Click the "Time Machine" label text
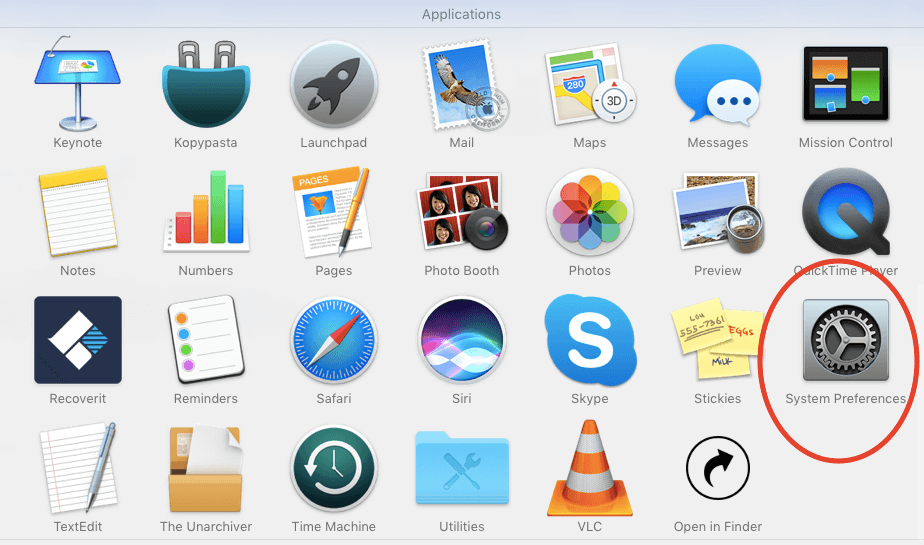This screenshot has width=924, height=545. point(334,526)
